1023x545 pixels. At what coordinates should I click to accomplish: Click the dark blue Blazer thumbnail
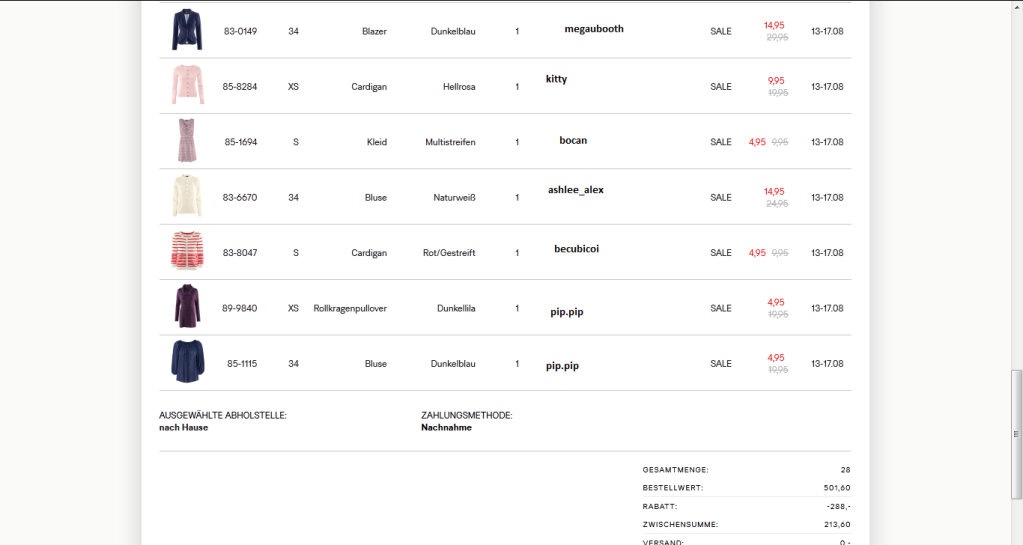pyautogui.click(x=186, y=30)
